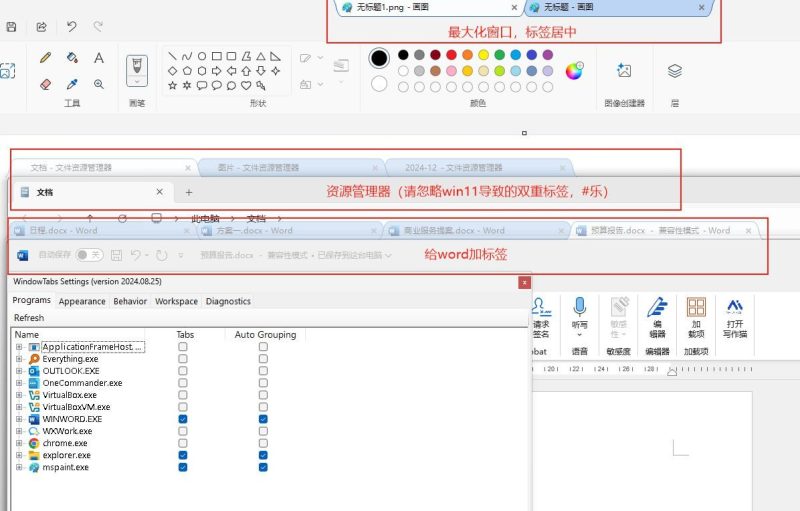Viewport: 800px width, 511px height.
Task: Choose the Right triangle shape in Paint
Action: pos(276,56)
